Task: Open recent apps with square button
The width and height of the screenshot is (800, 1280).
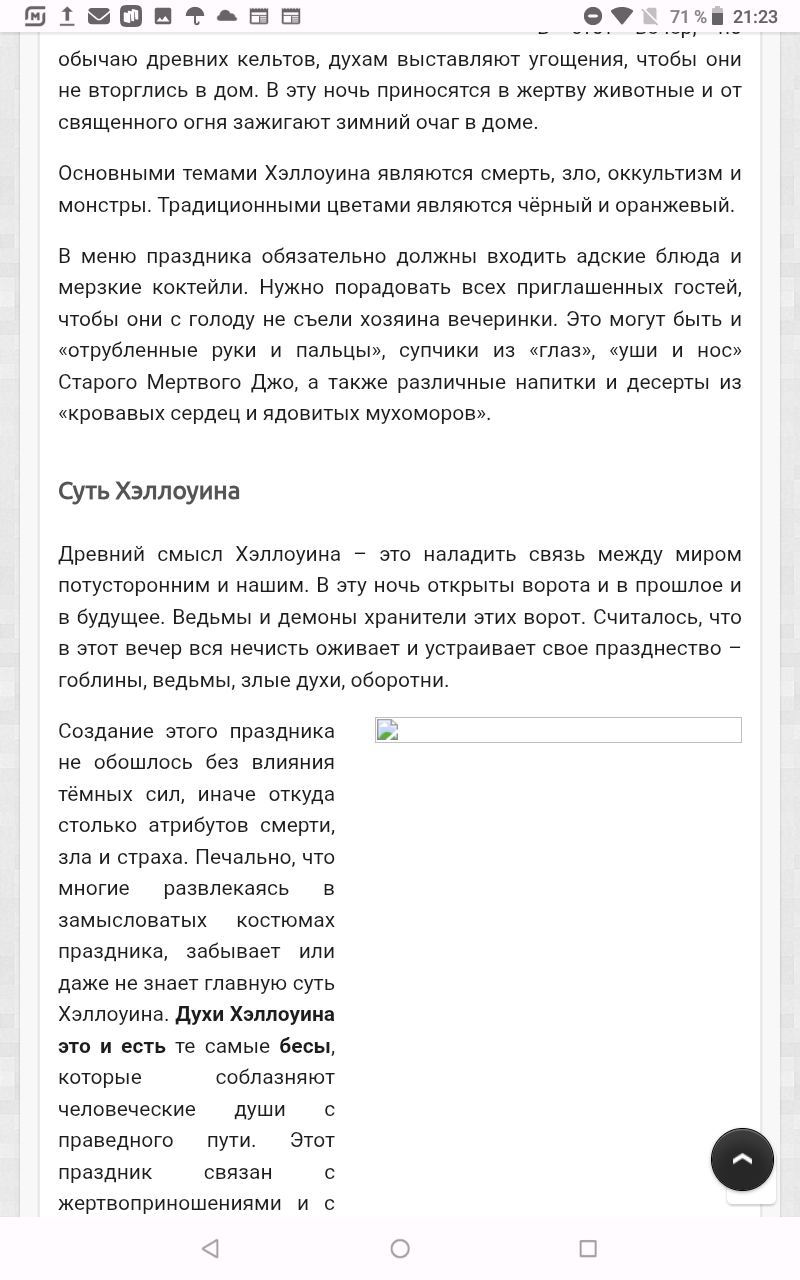Action: pos(588,1248)
